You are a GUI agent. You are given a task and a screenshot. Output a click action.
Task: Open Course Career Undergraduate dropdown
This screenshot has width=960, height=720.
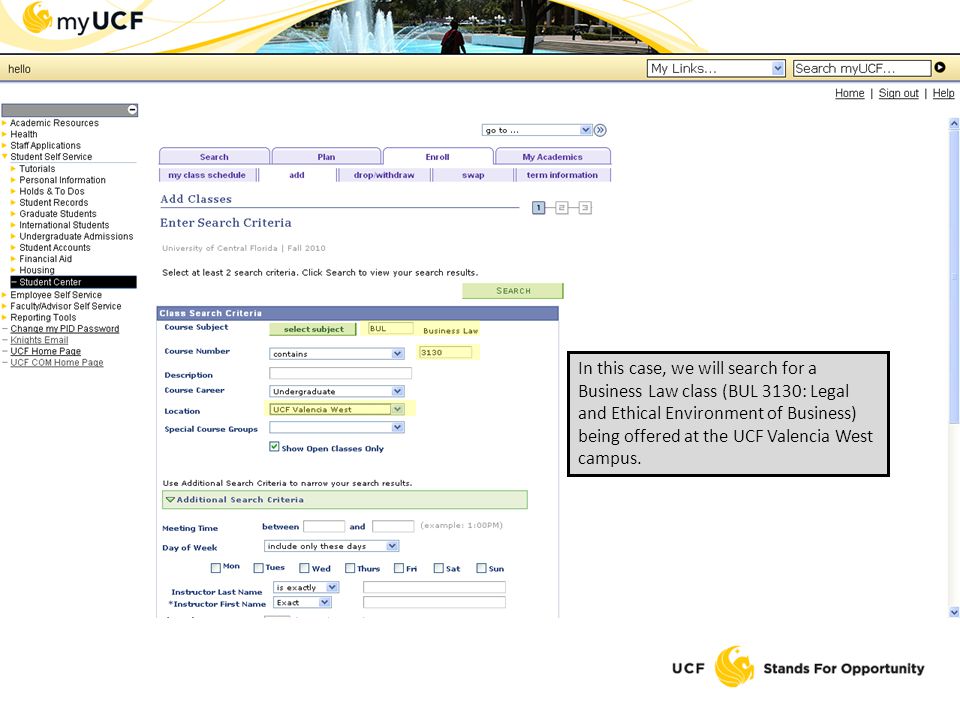tap(337, 391)
